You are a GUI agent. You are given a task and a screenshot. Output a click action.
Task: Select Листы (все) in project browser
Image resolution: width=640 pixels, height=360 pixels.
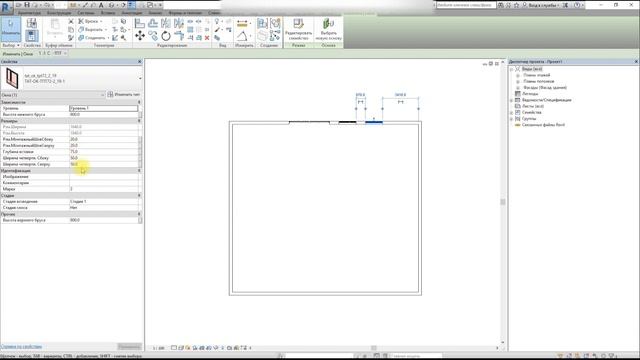(x=533, y=106)
